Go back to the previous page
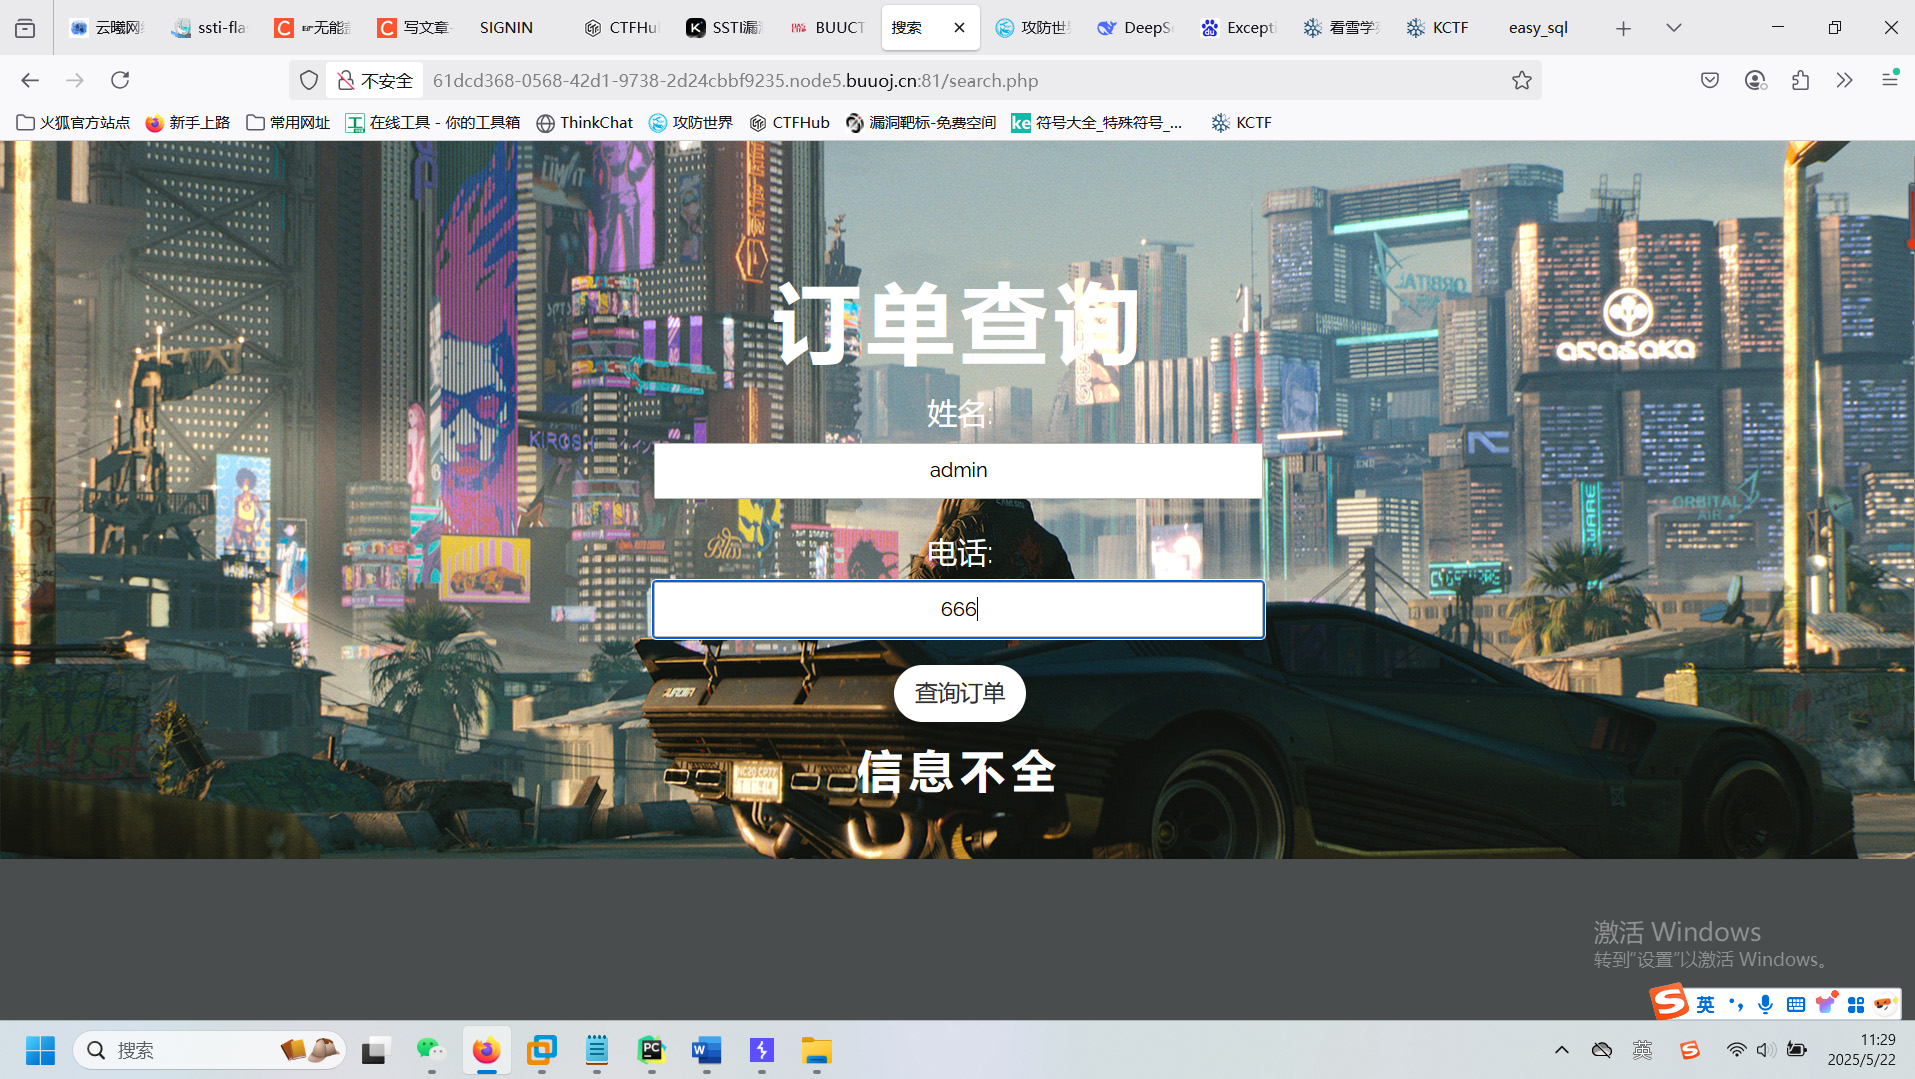 point(30,80)
